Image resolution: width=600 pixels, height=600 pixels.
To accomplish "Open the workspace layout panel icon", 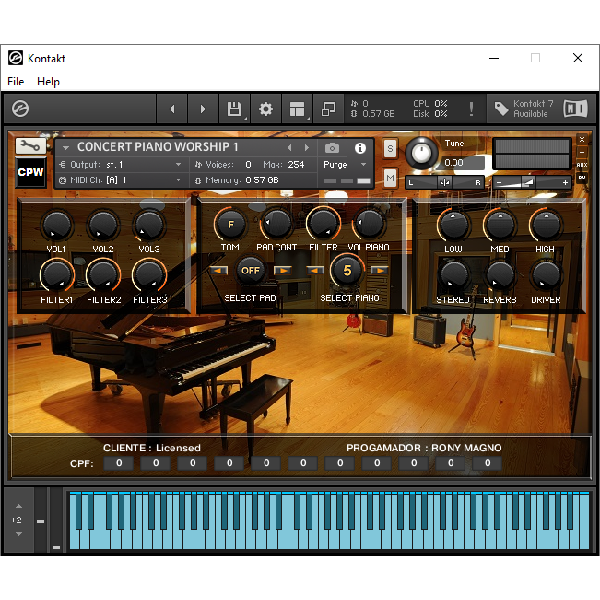I will pos(297,109).
